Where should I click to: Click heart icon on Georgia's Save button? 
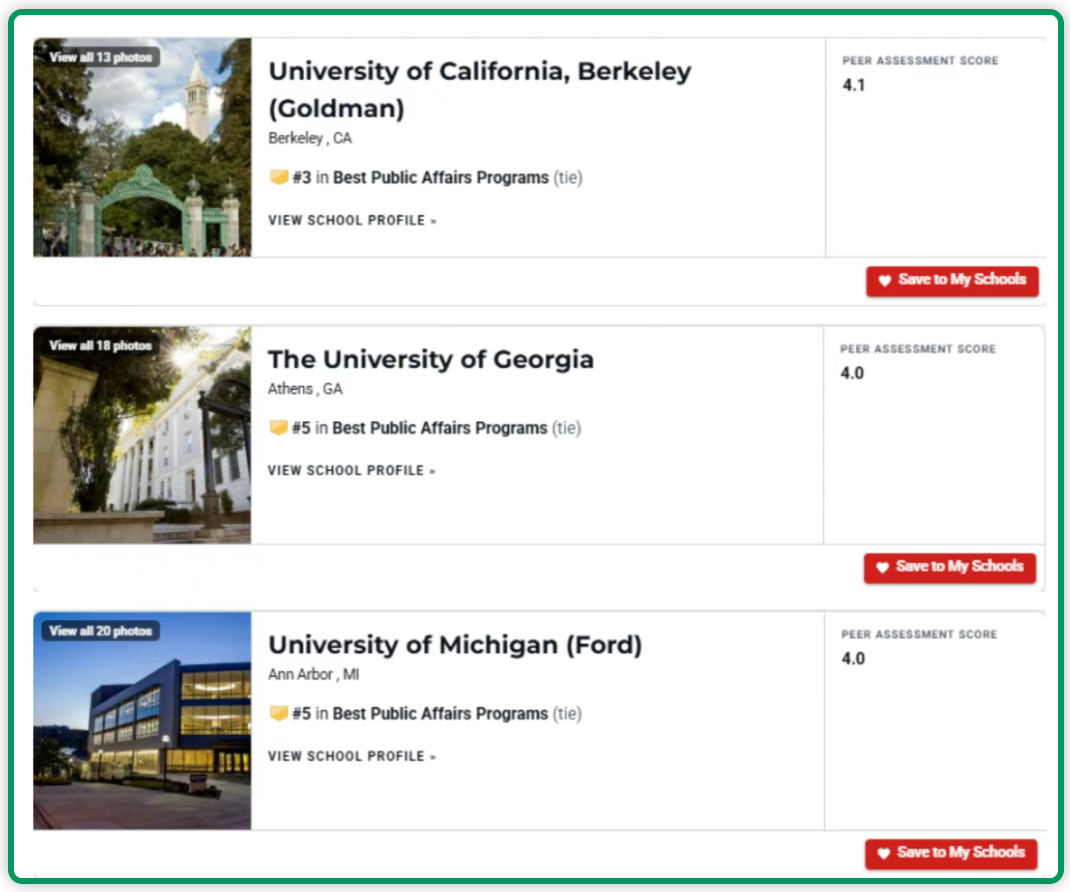click(x=882, y=568)
